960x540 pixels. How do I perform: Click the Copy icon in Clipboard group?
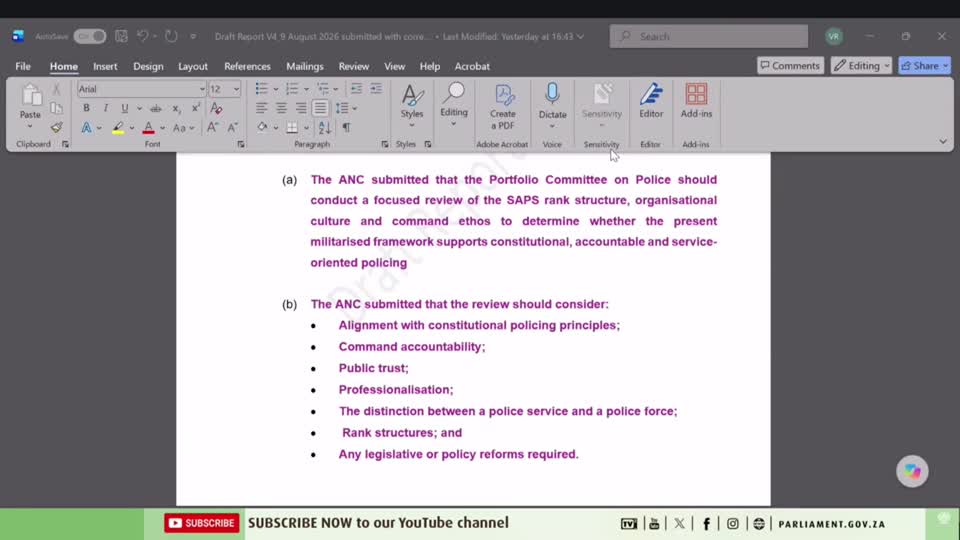(56, 108)
